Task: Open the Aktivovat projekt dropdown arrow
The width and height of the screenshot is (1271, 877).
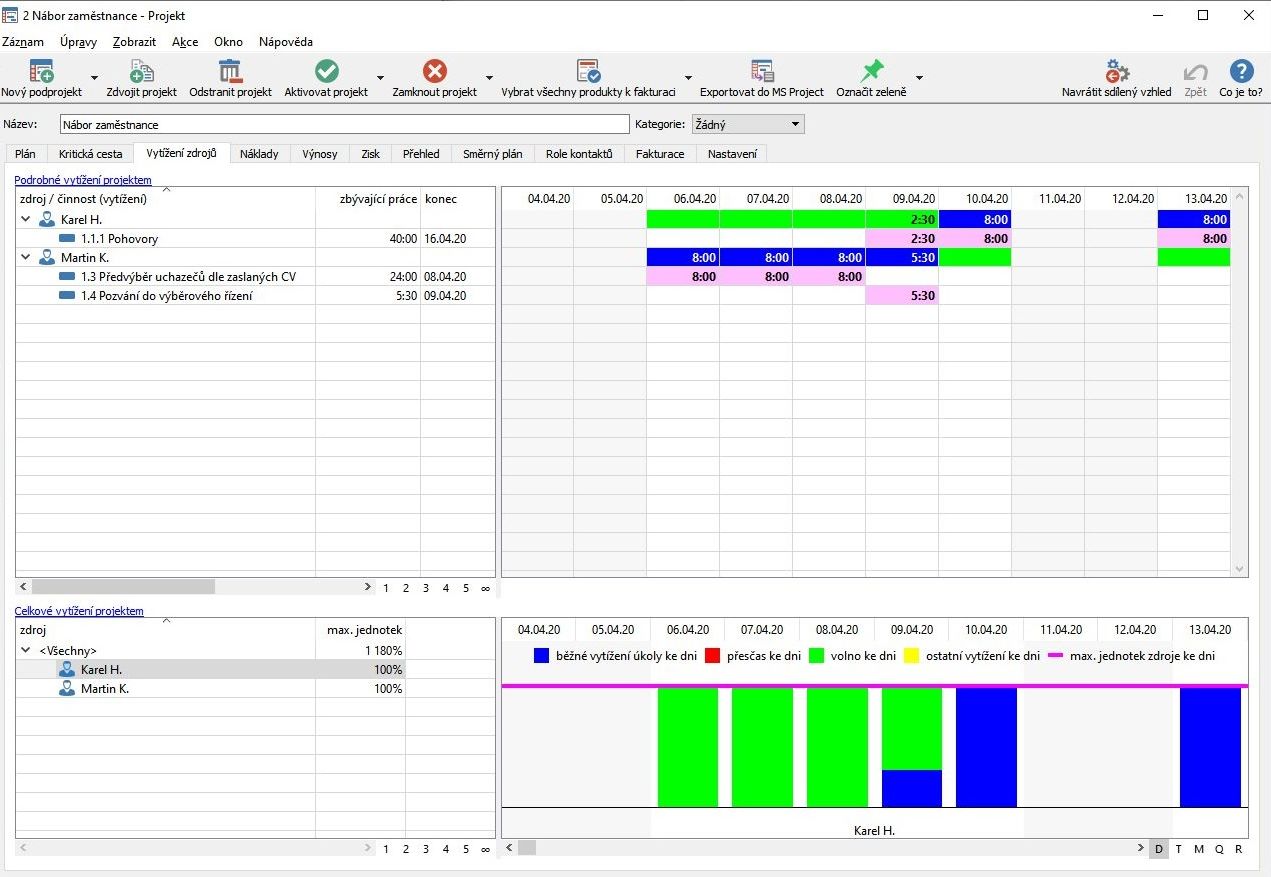Action: (x=380, y=77)
